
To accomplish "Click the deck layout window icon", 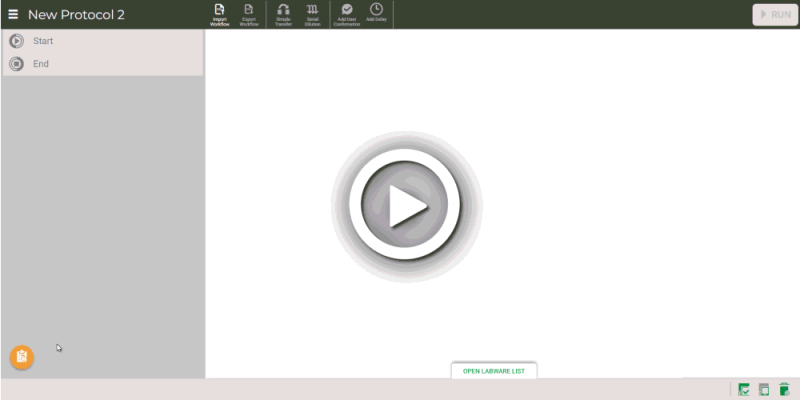I will point(764,389).
